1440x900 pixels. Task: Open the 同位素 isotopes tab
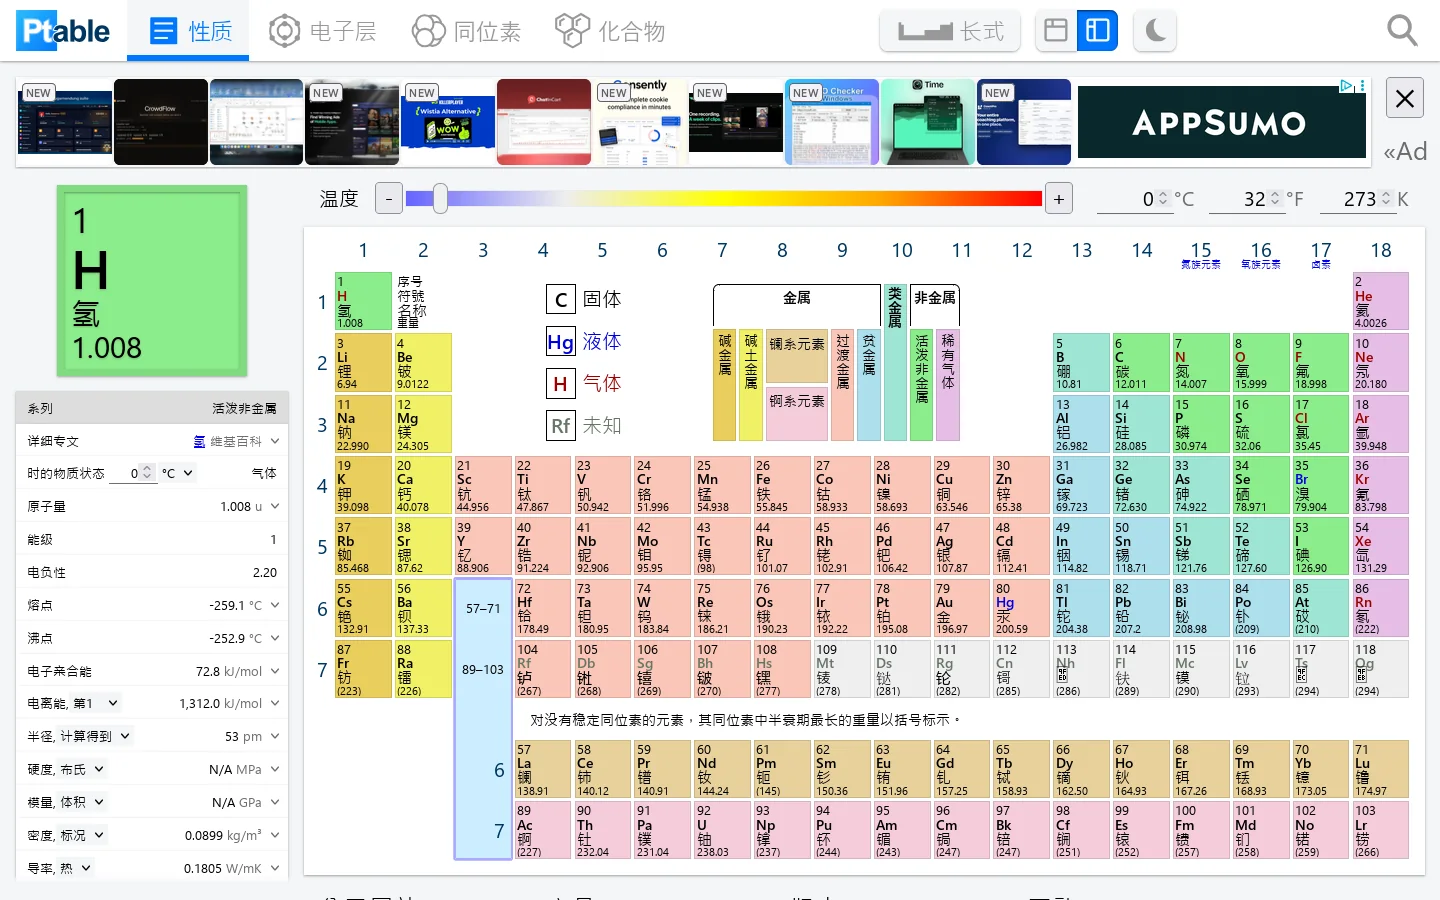click(x=466, y=31)
